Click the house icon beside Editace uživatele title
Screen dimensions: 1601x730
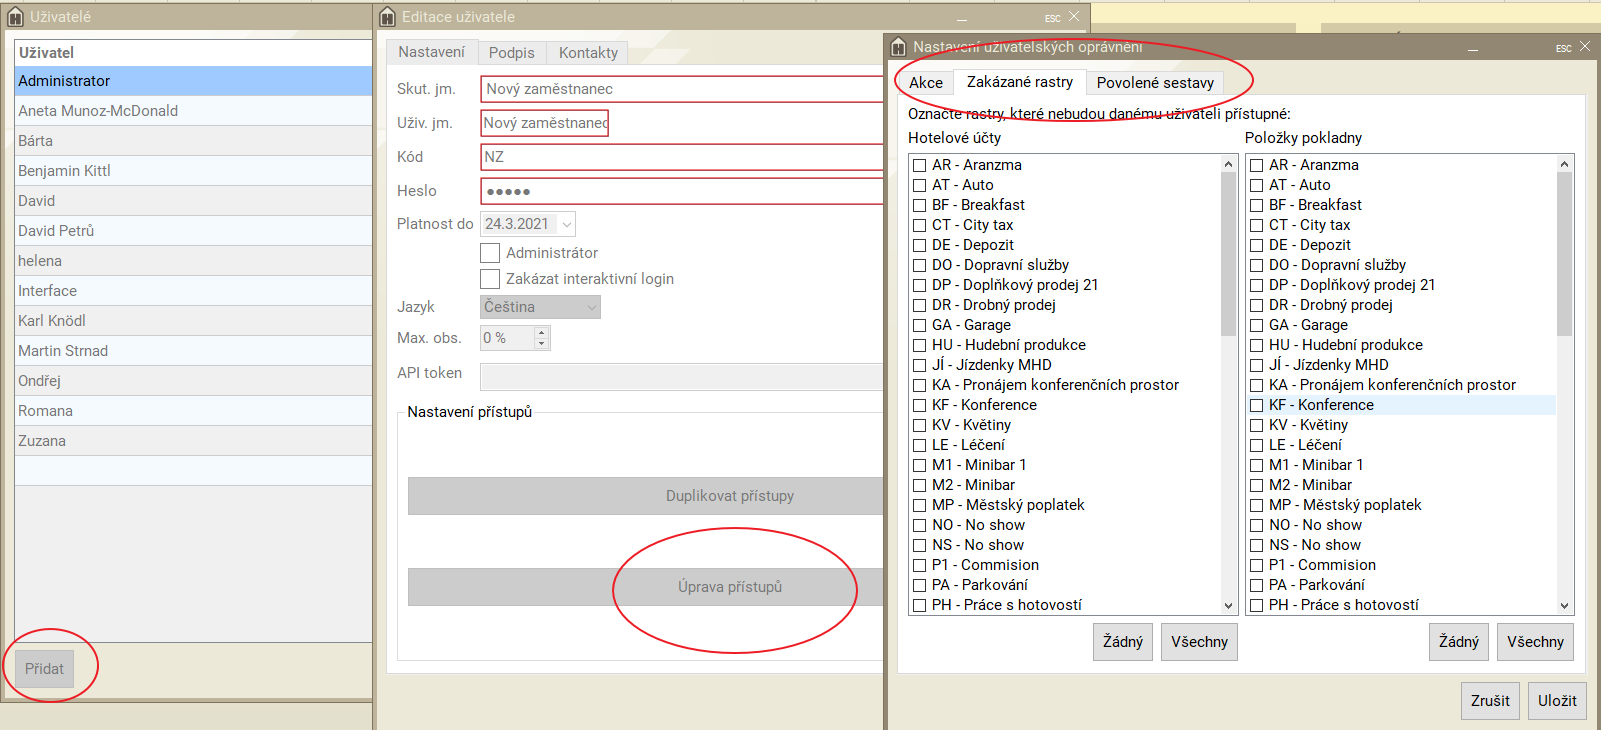tap(388, 17)
